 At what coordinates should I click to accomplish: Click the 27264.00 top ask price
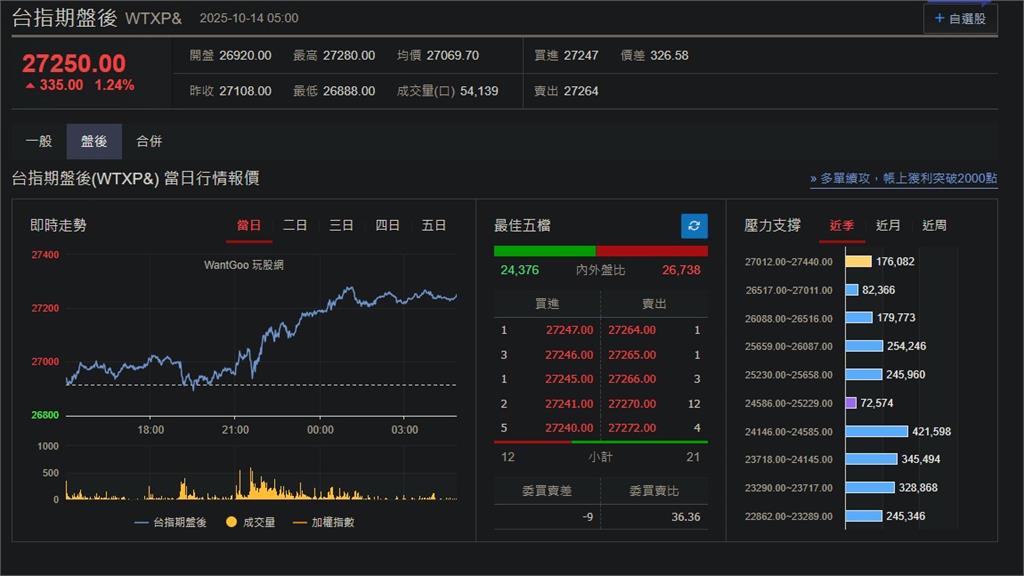click(632, 330)
